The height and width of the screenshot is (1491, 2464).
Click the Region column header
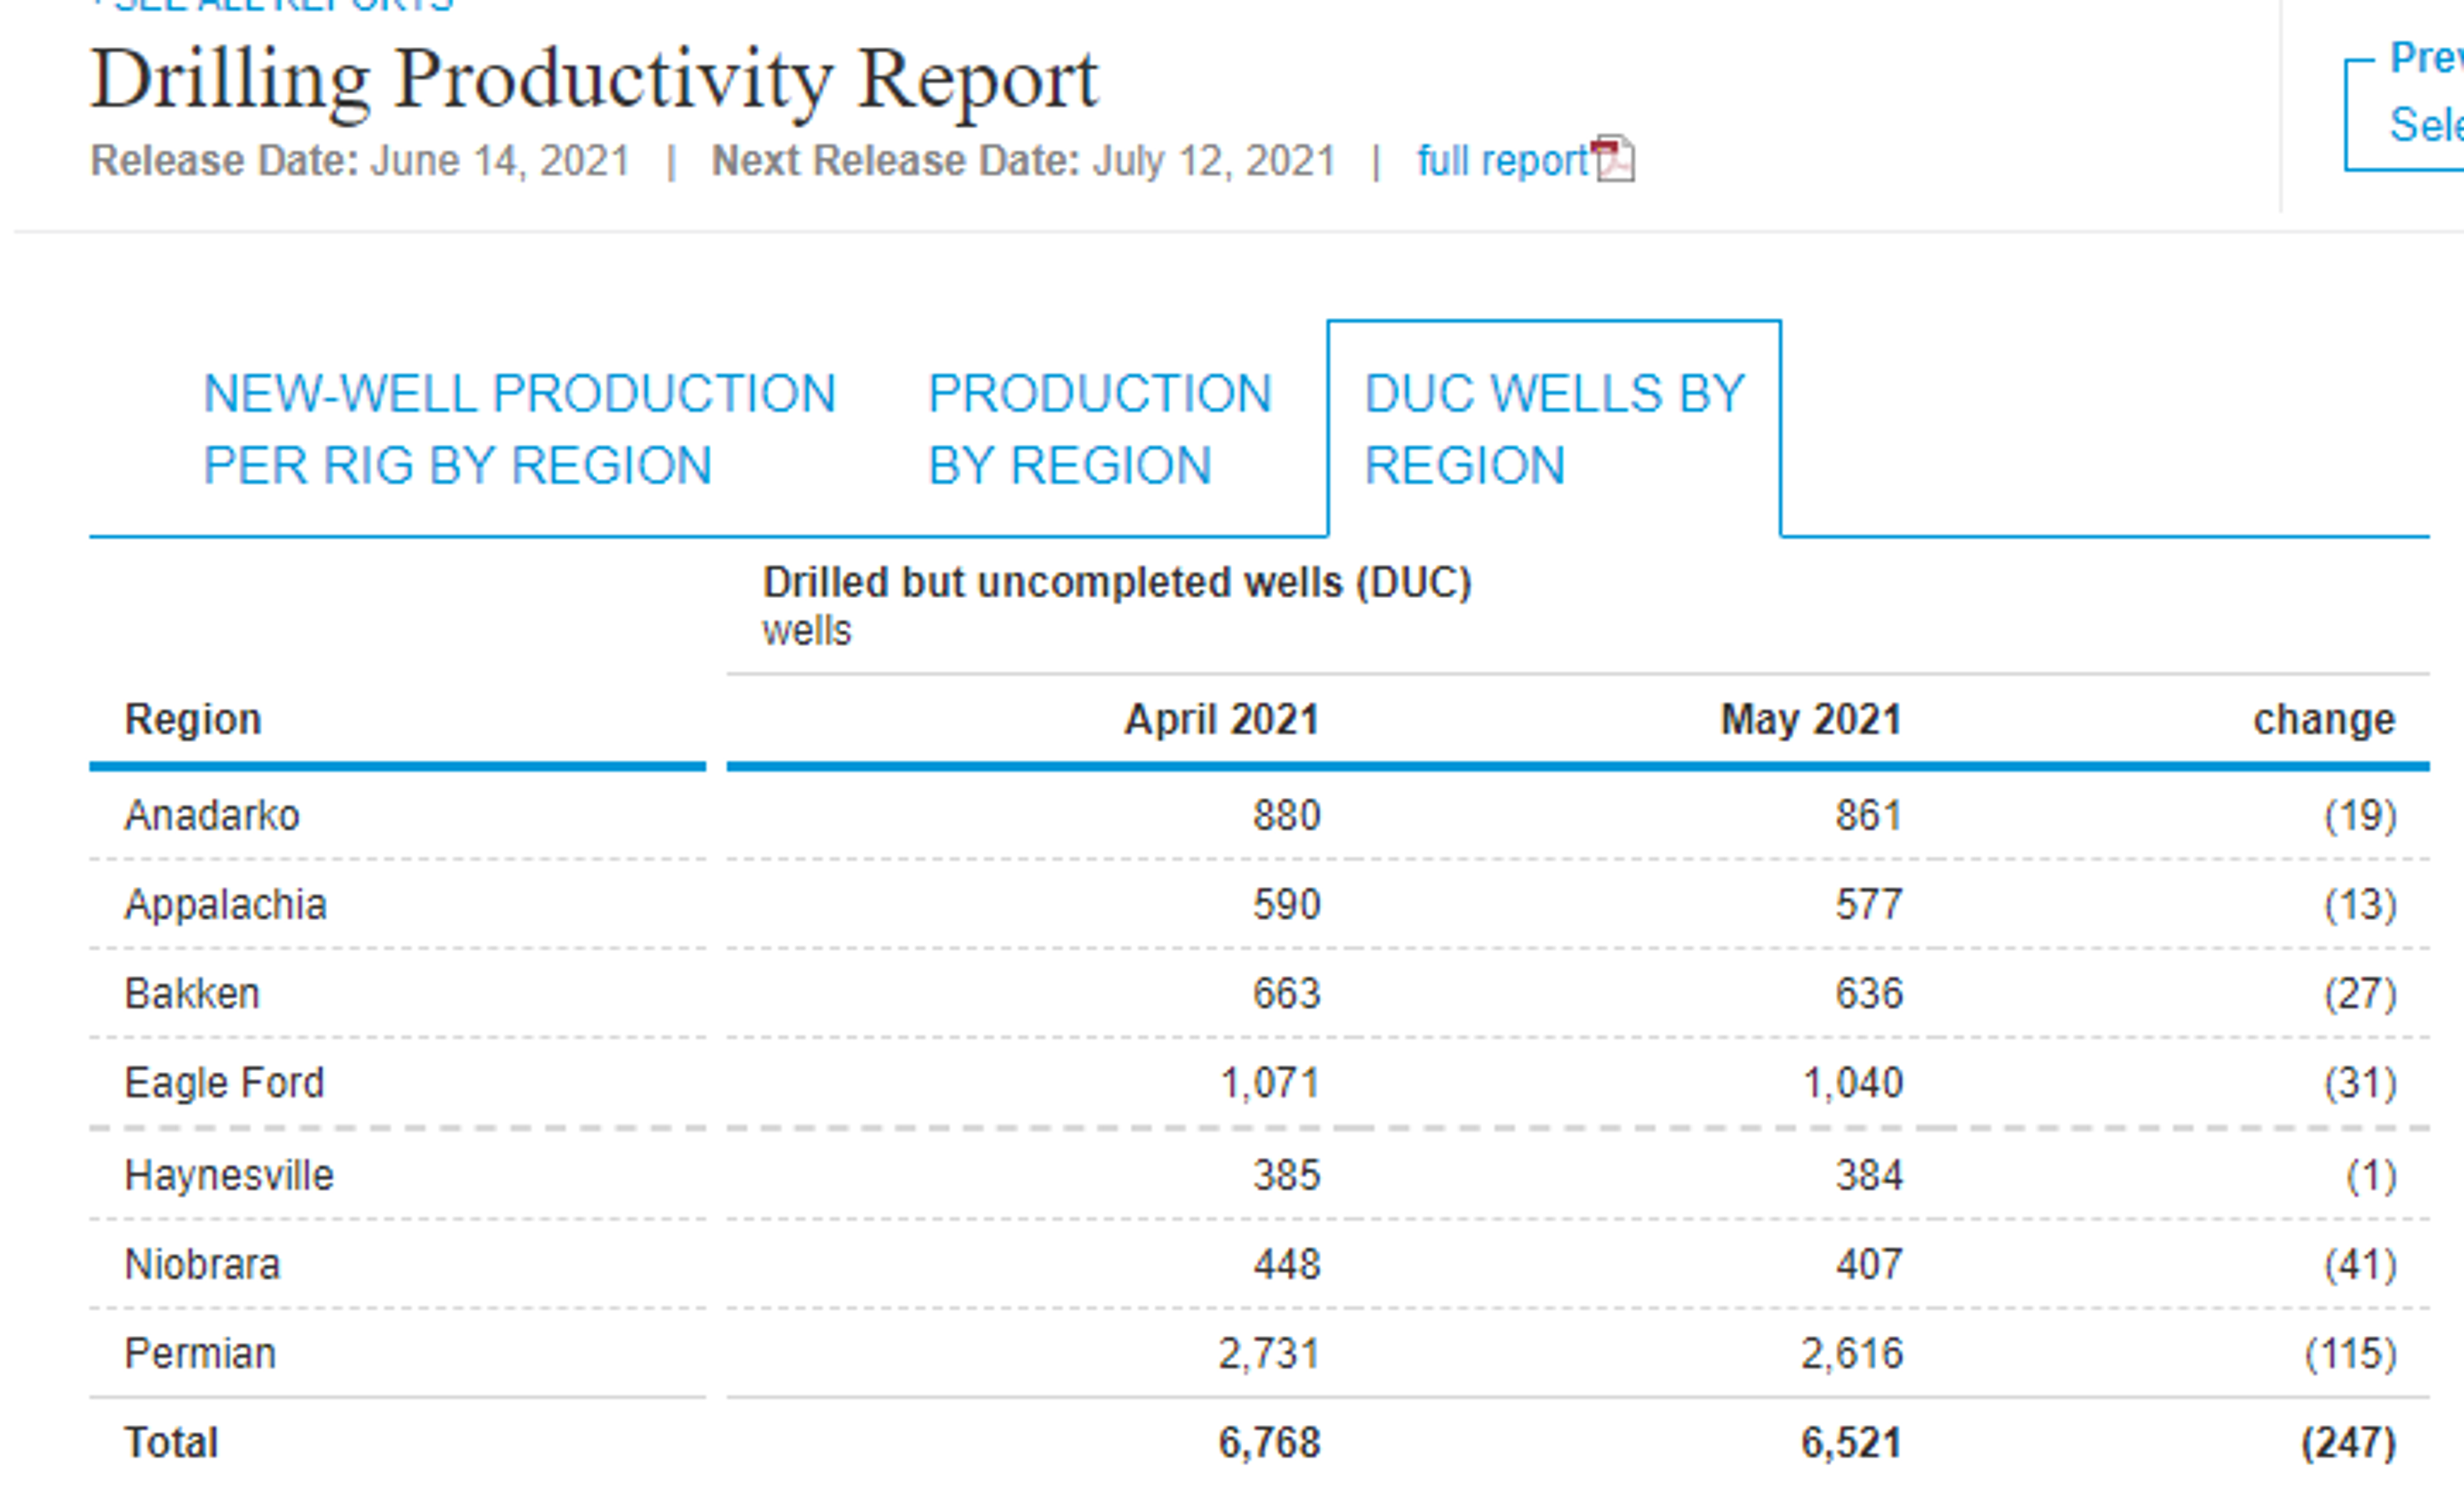(193, 719)
